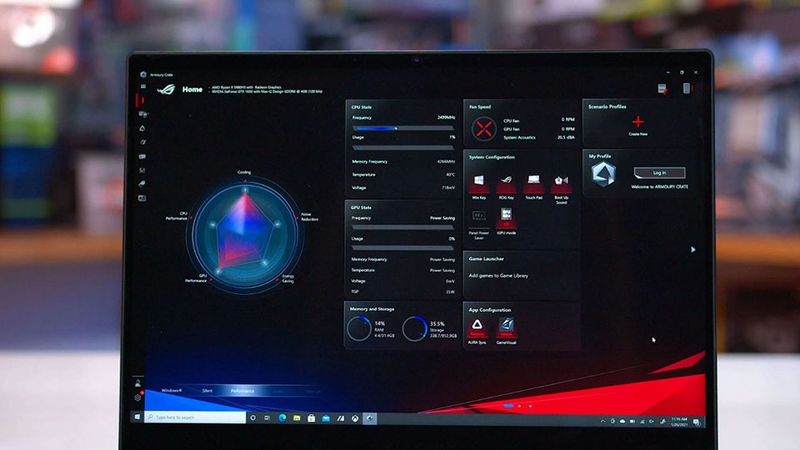Click the performance radar chart
The image size is (800, 450).
(245, 234)
